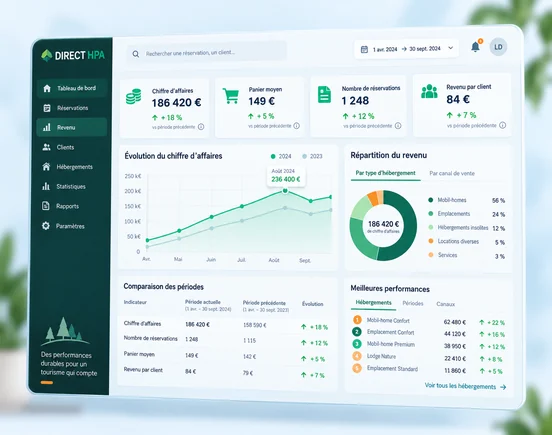Image resolution: width=552 pixels, height=435 pixels.
Task: Click the Rapports document icon
Action: [46, 206]
